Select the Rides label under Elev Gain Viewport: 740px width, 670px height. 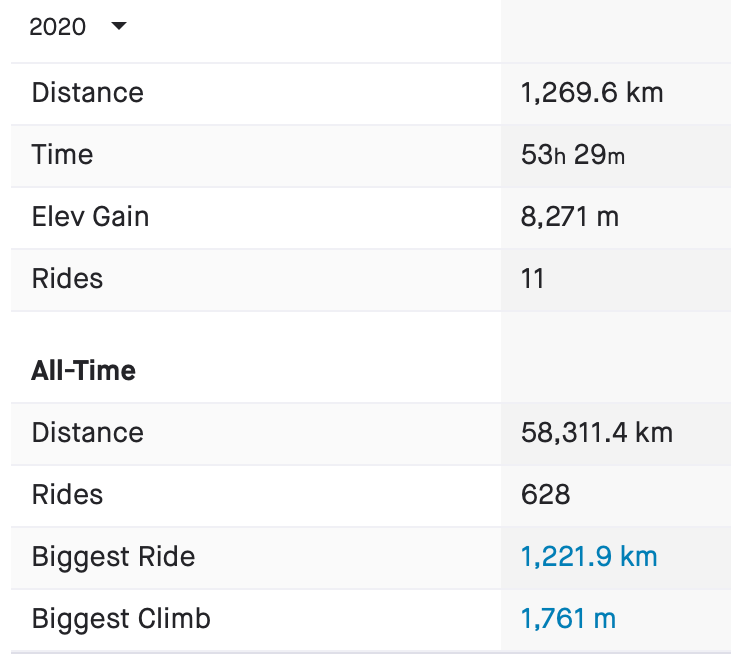(x=67, y=279)
